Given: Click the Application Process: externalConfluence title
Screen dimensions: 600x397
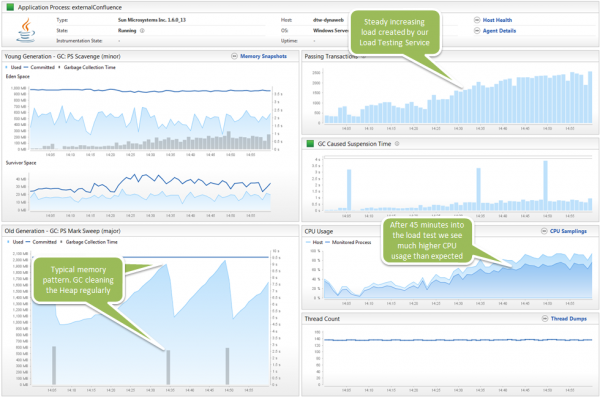Looking at the screenshot, I should pos(70,7).
